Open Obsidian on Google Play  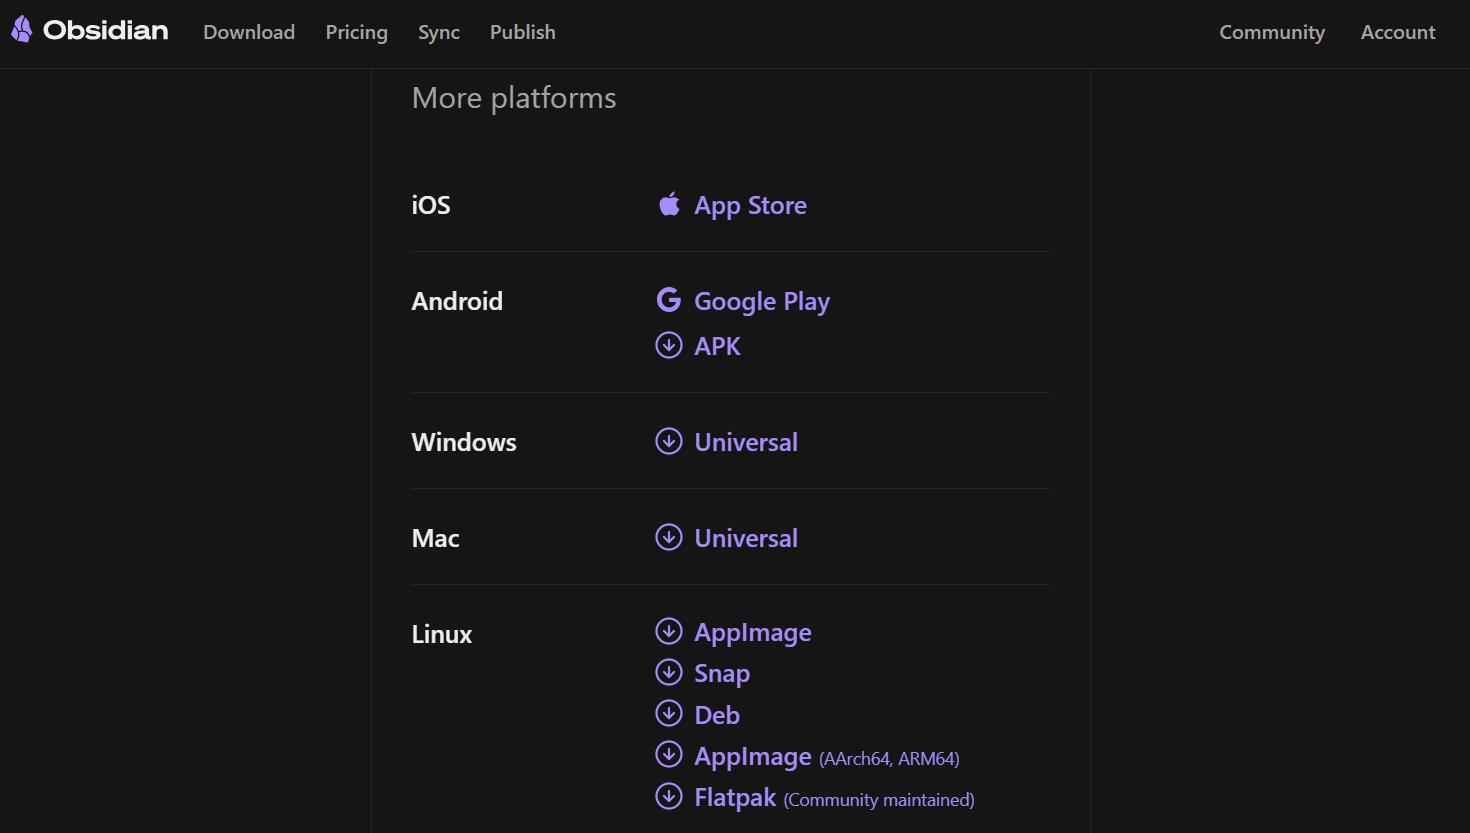761,300
